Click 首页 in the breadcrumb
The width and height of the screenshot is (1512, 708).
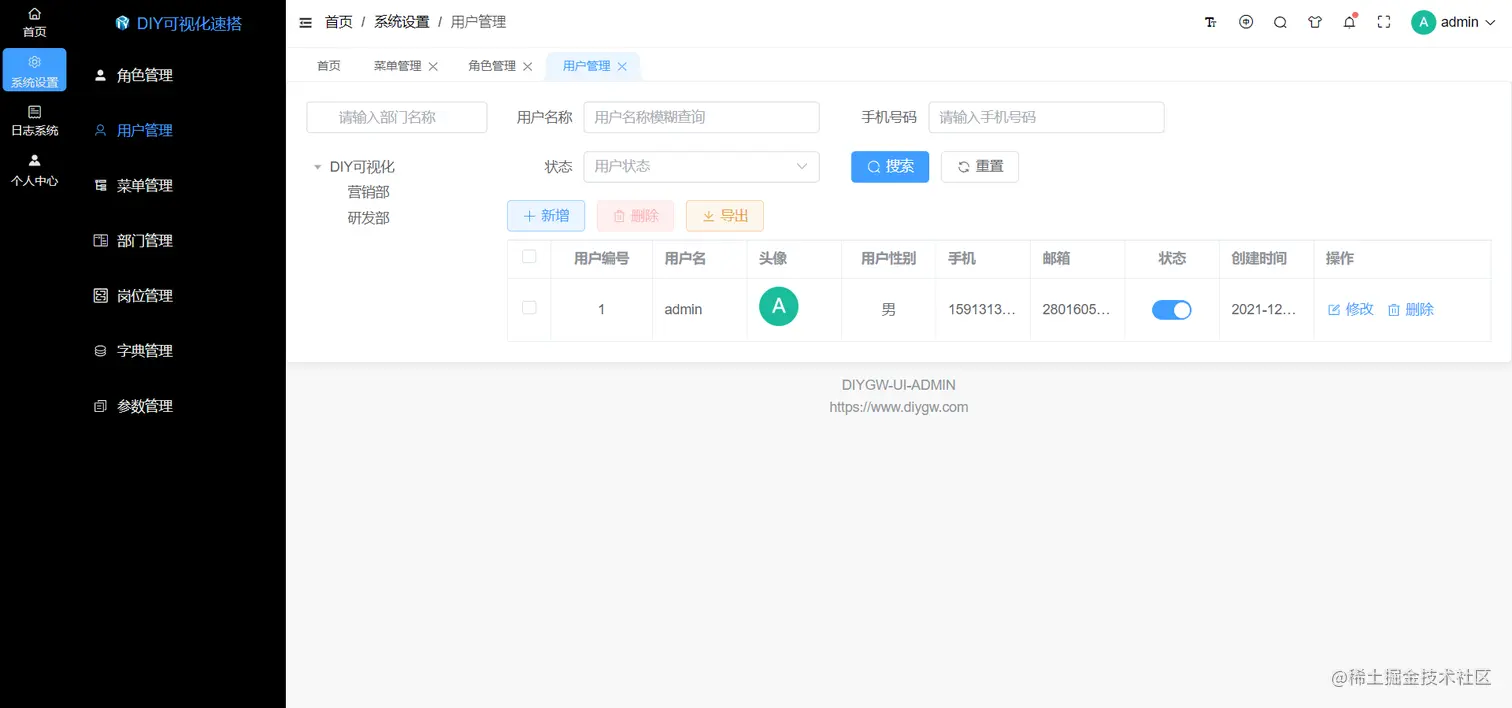point(339,22)
